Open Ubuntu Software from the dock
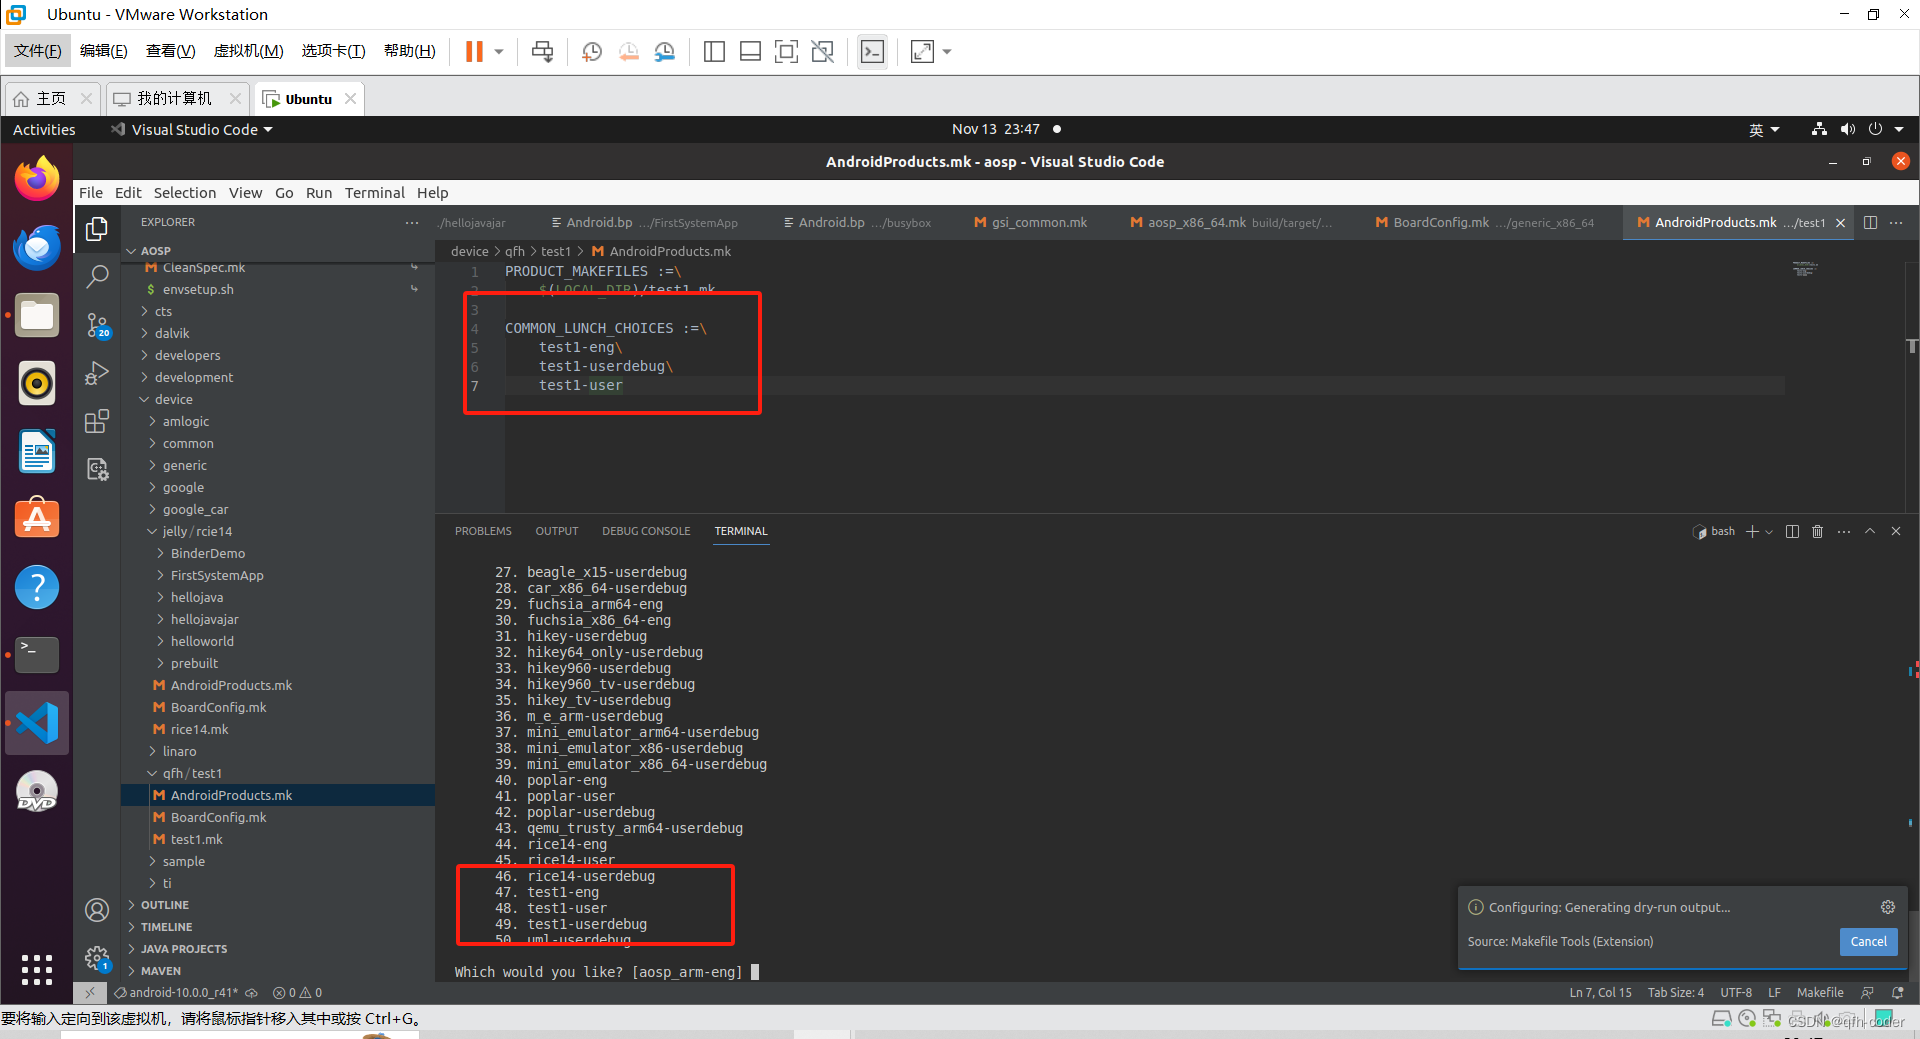Image resolution: width=1920 pixels, height=1039 pixels. pyautogui.click(x=37, y=519)
